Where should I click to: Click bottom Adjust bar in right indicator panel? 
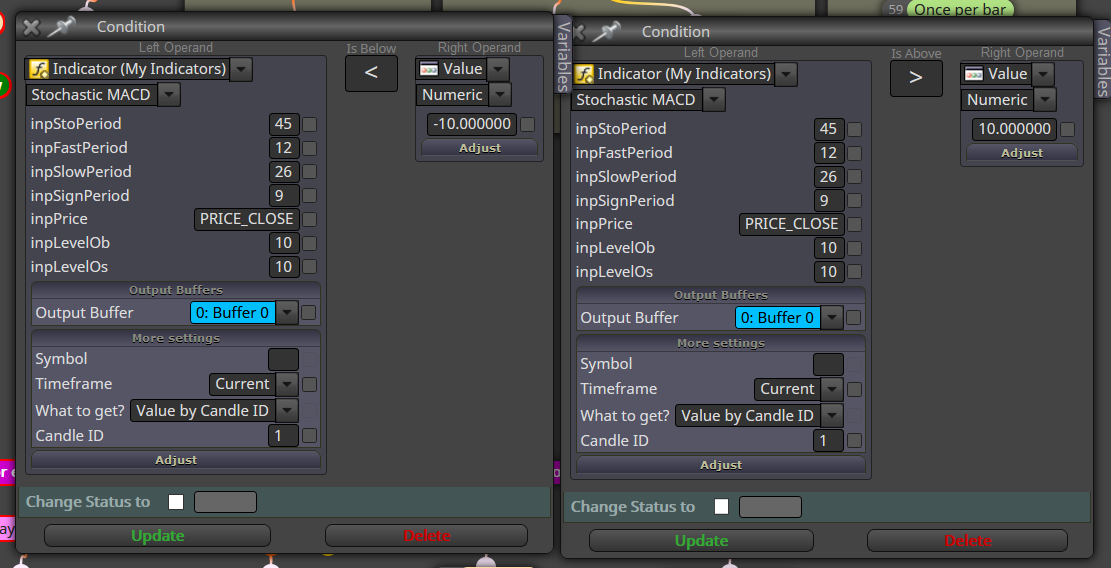click(721, 465)
